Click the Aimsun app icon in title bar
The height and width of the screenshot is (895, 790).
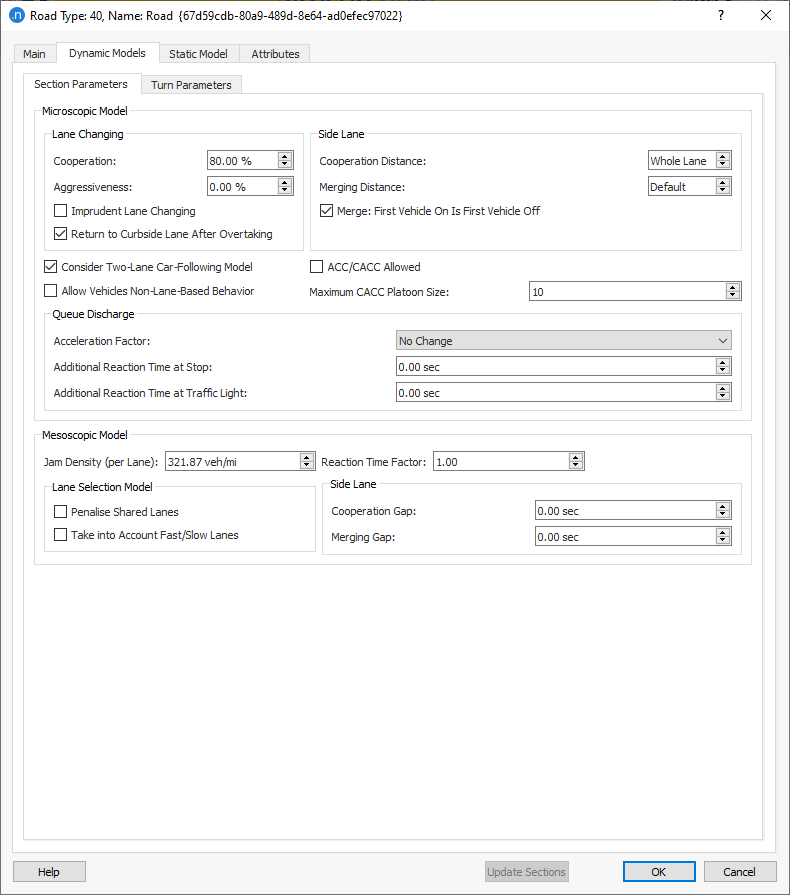(x=17, y=15)
